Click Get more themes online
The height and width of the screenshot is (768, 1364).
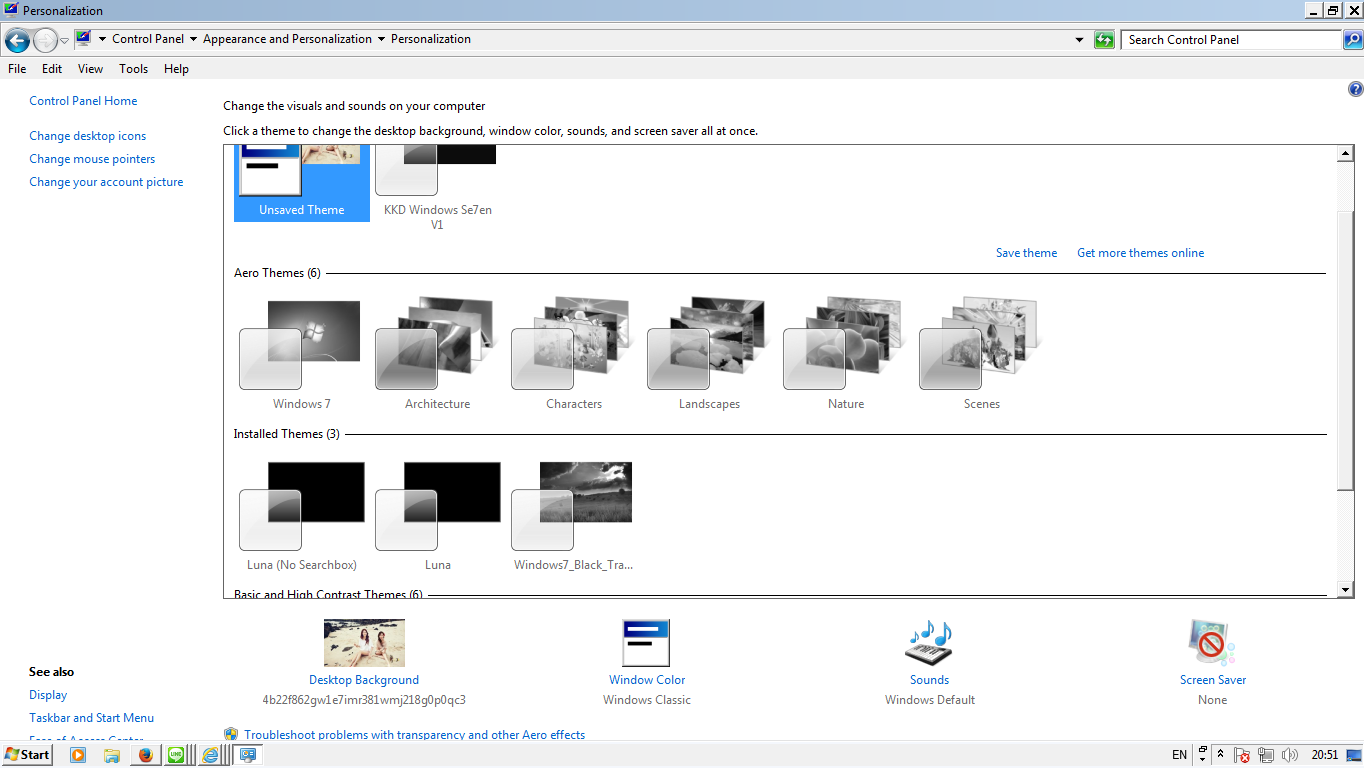(1140, 253)
